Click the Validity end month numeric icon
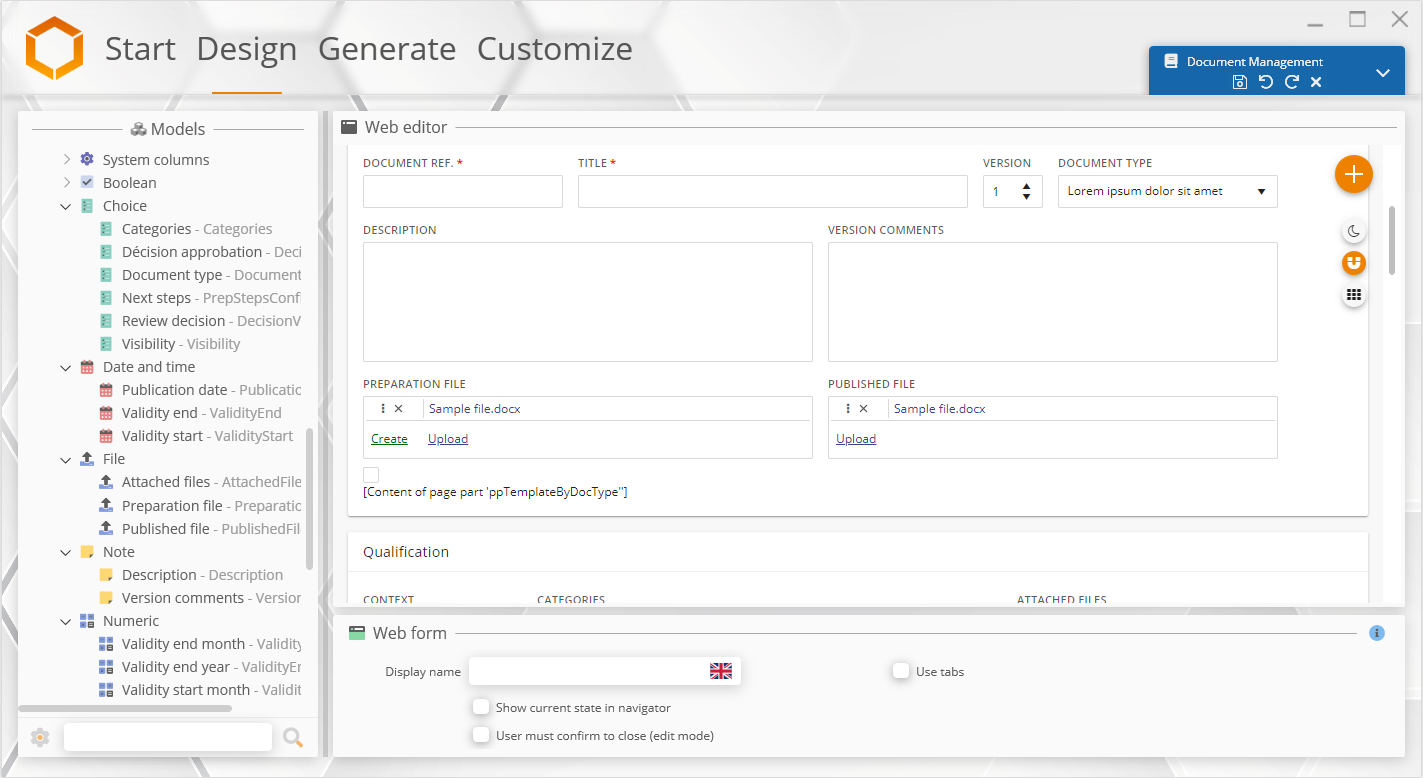 107,644
